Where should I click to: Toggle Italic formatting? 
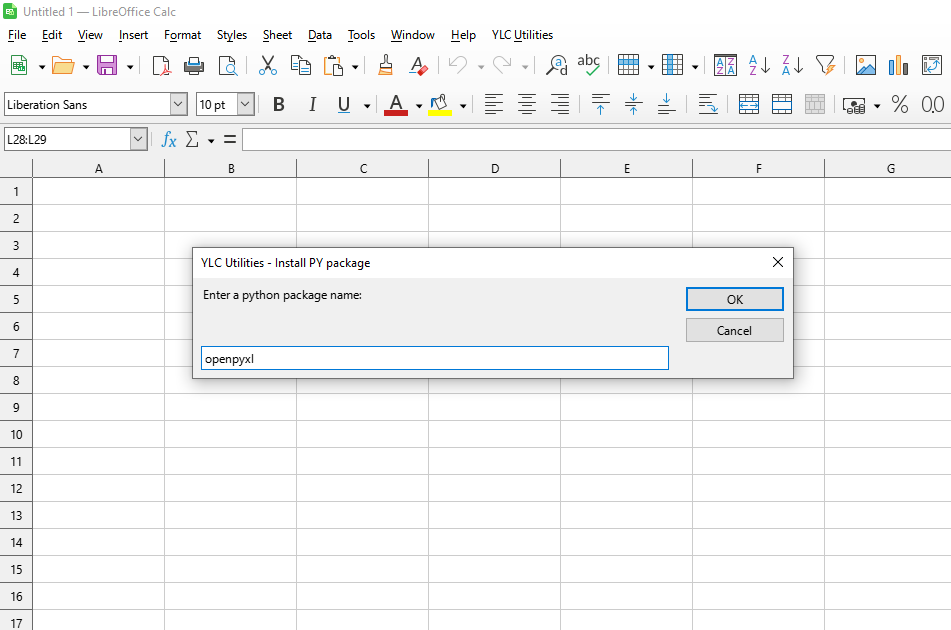312,105
